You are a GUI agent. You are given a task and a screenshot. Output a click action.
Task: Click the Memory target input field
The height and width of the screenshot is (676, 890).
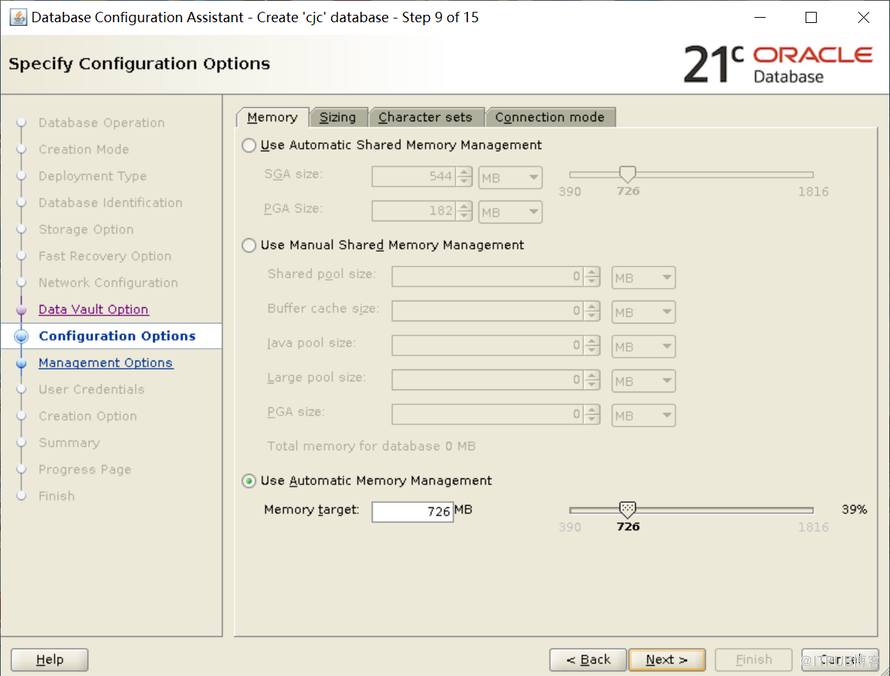click(x=412, y=511)
